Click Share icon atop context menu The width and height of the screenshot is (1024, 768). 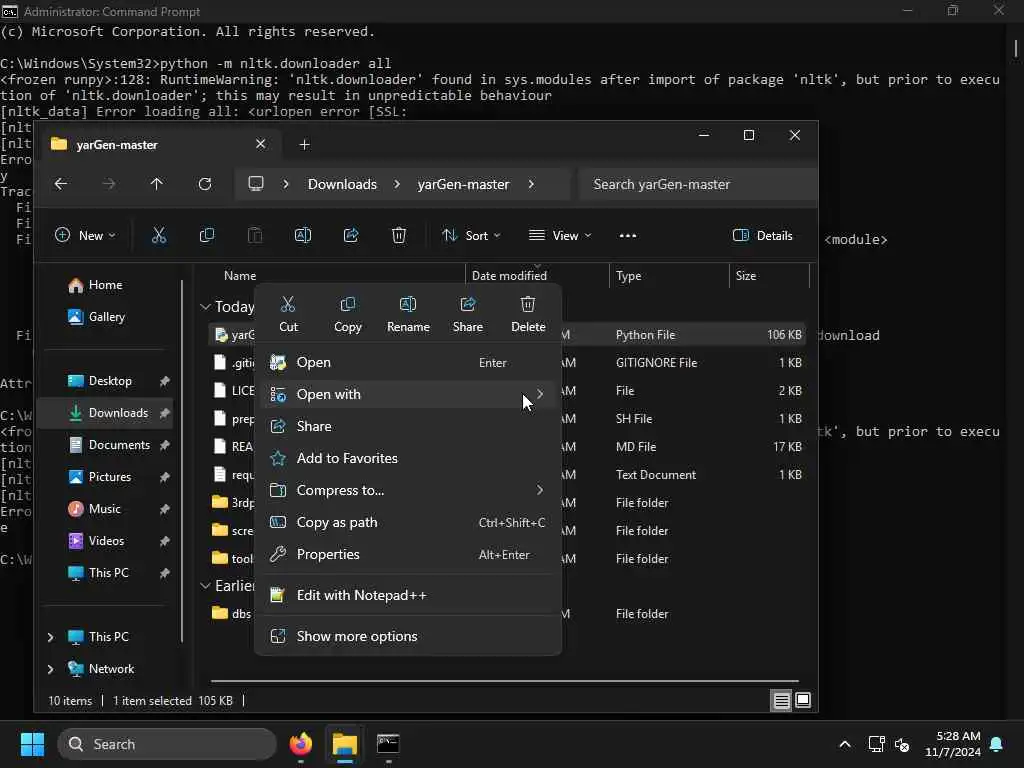468,314
